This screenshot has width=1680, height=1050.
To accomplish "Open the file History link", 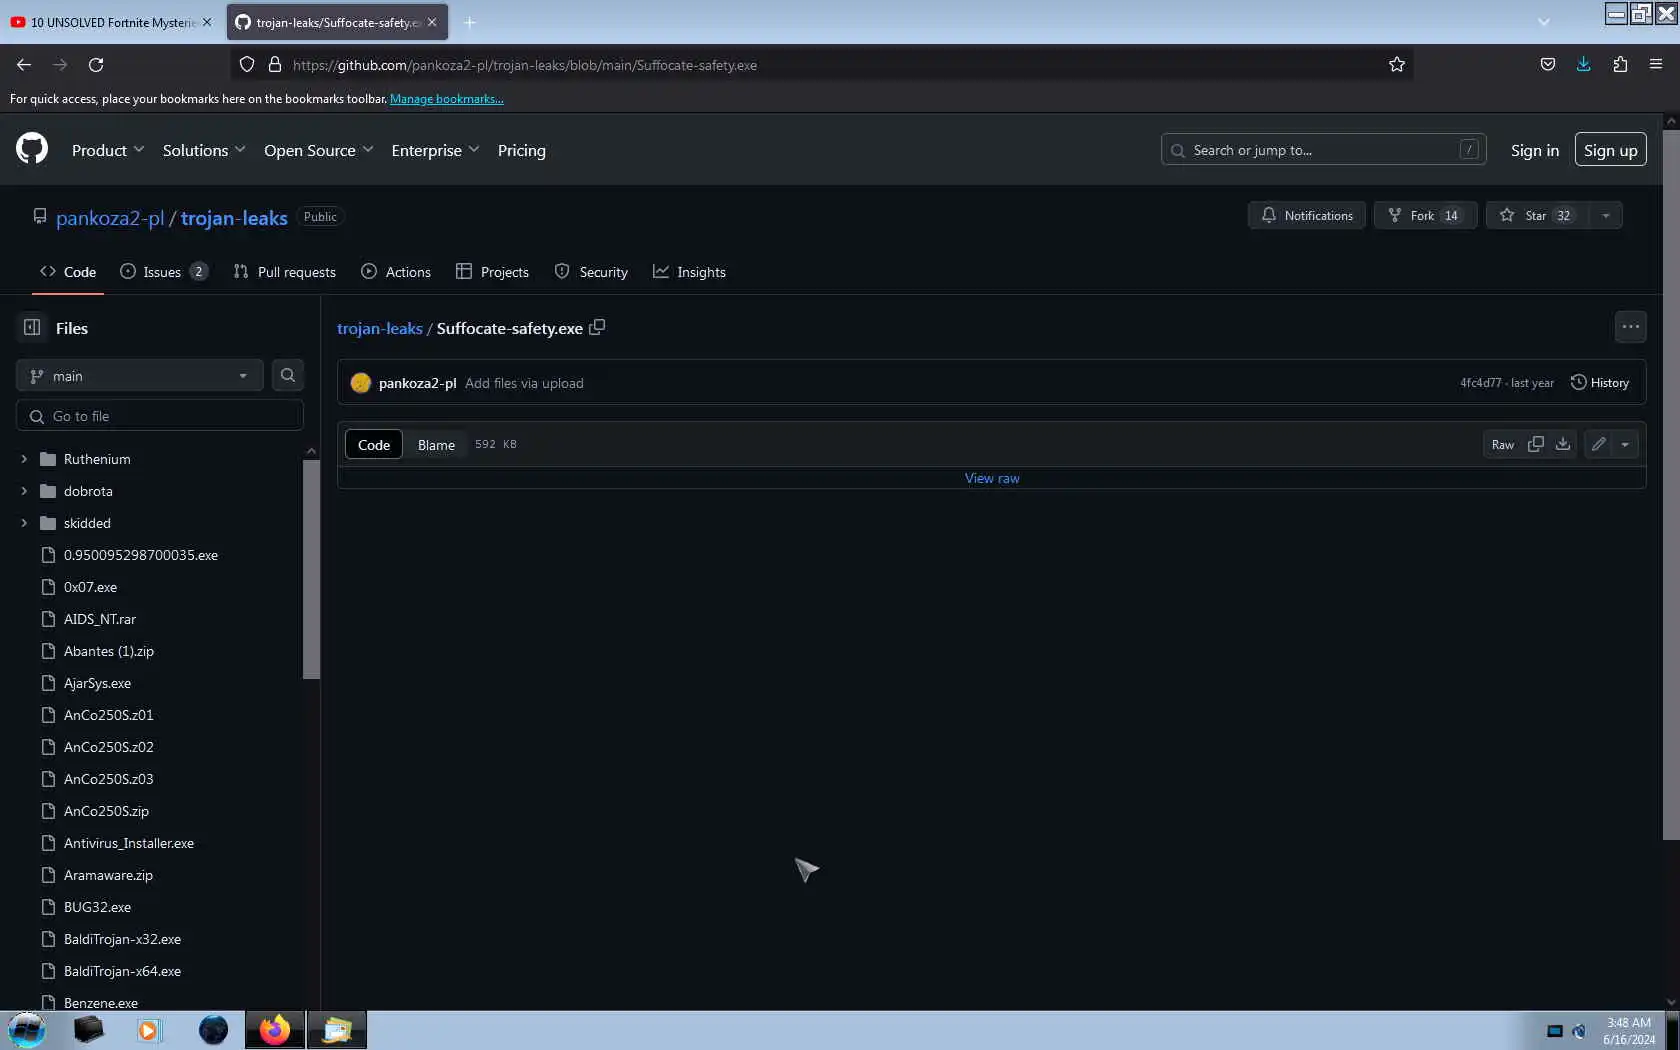I will 1600,382.
